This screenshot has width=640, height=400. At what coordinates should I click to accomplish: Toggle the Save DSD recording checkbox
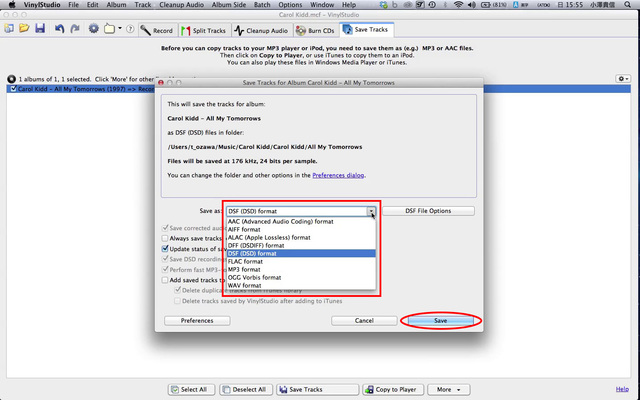[165, 259]
